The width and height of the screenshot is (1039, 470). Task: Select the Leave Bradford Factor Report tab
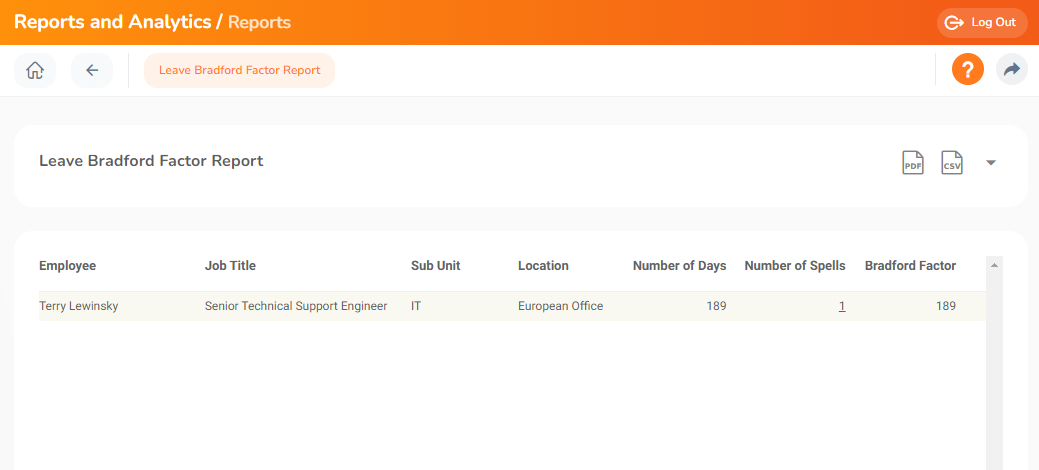(x=239, y=70)
